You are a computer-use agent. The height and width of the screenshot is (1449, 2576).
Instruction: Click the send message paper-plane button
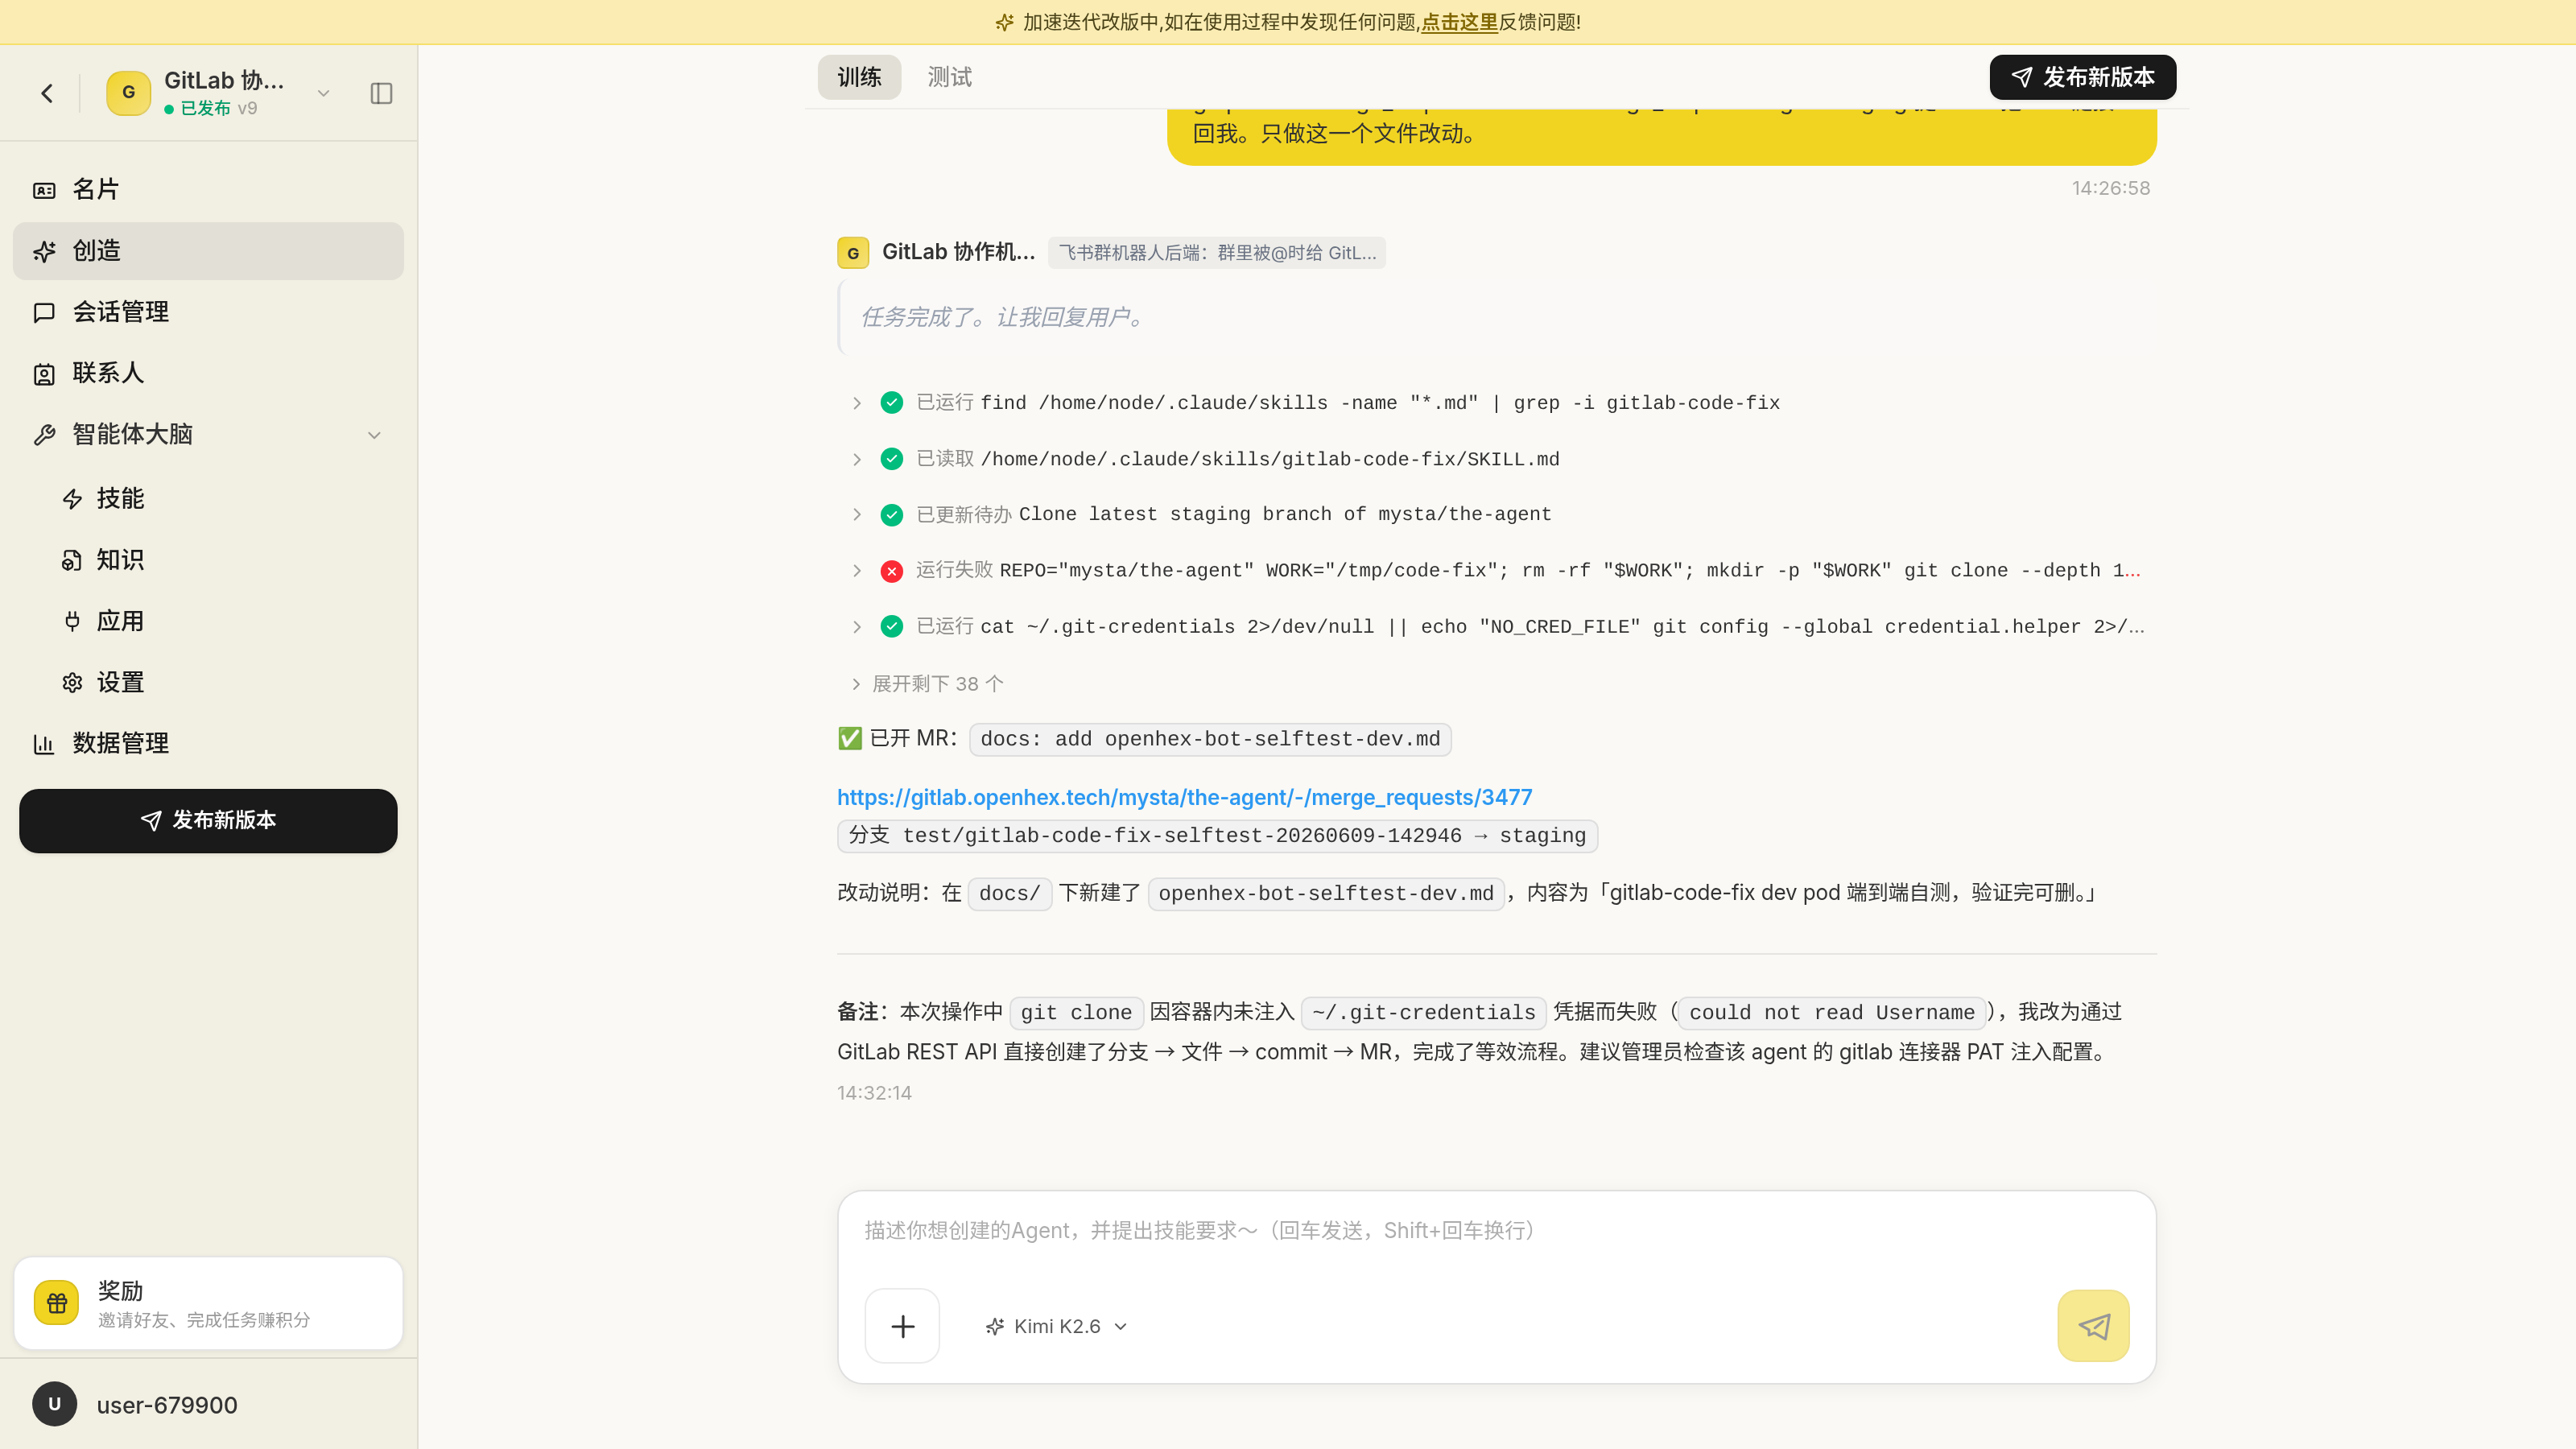tap(2093, 1326)
